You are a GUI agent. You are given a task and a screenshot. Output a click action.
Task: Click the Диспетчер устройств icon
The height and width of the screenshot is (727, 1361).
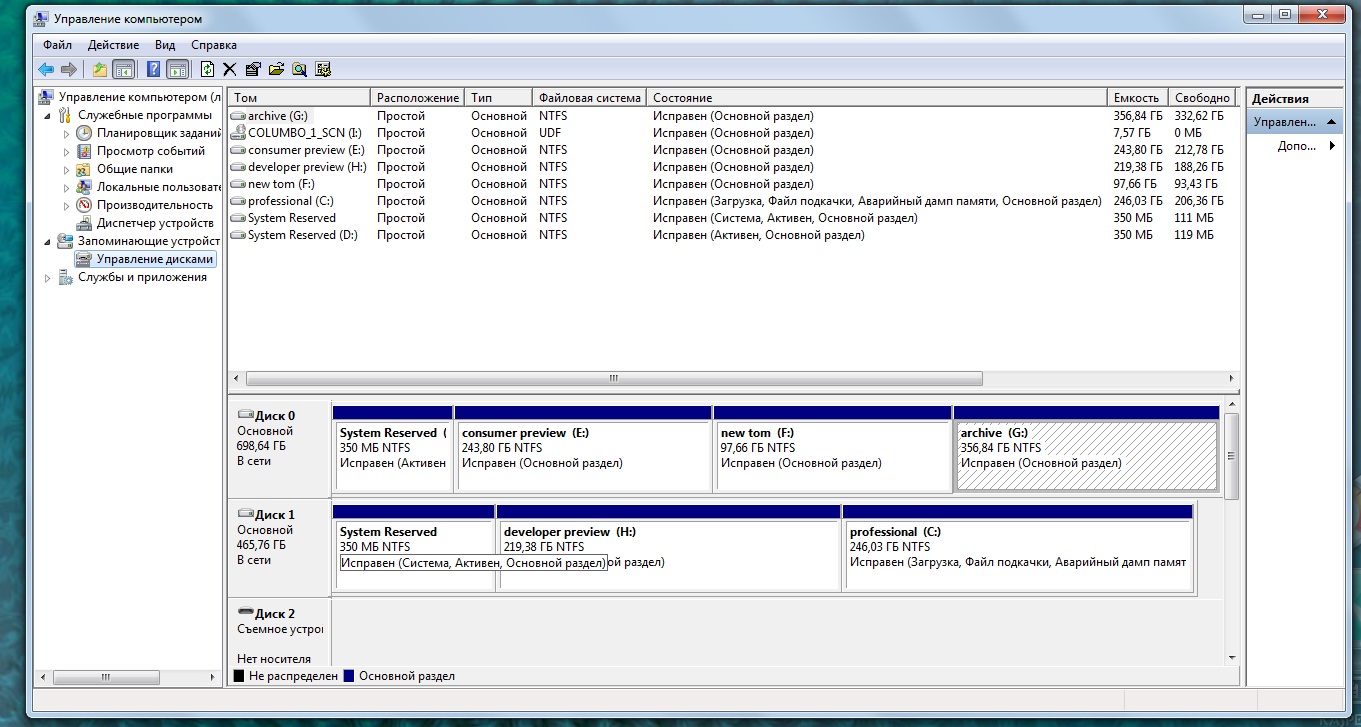[x=84, y=223]
